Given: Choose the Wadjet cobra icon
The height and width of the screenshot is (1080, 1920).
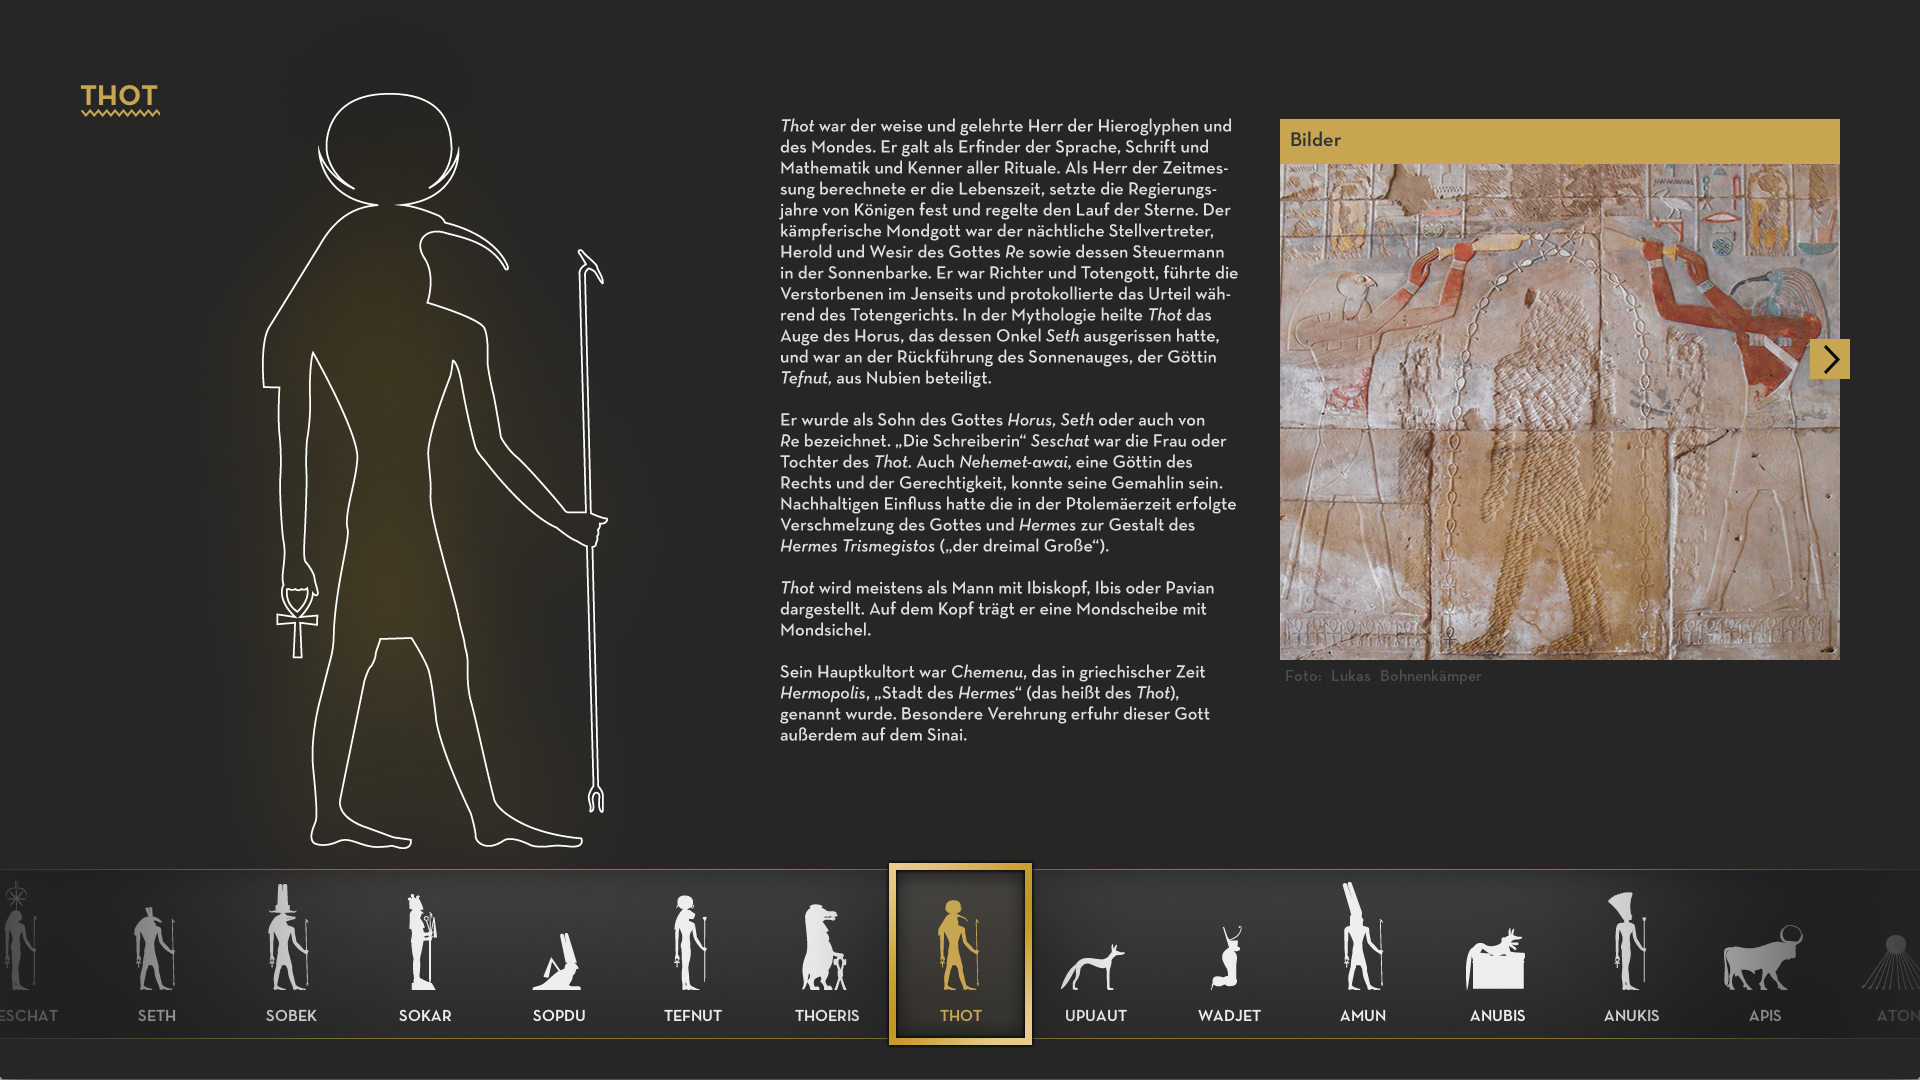Looking at the screenshot, I should (x=1228, y=957).
